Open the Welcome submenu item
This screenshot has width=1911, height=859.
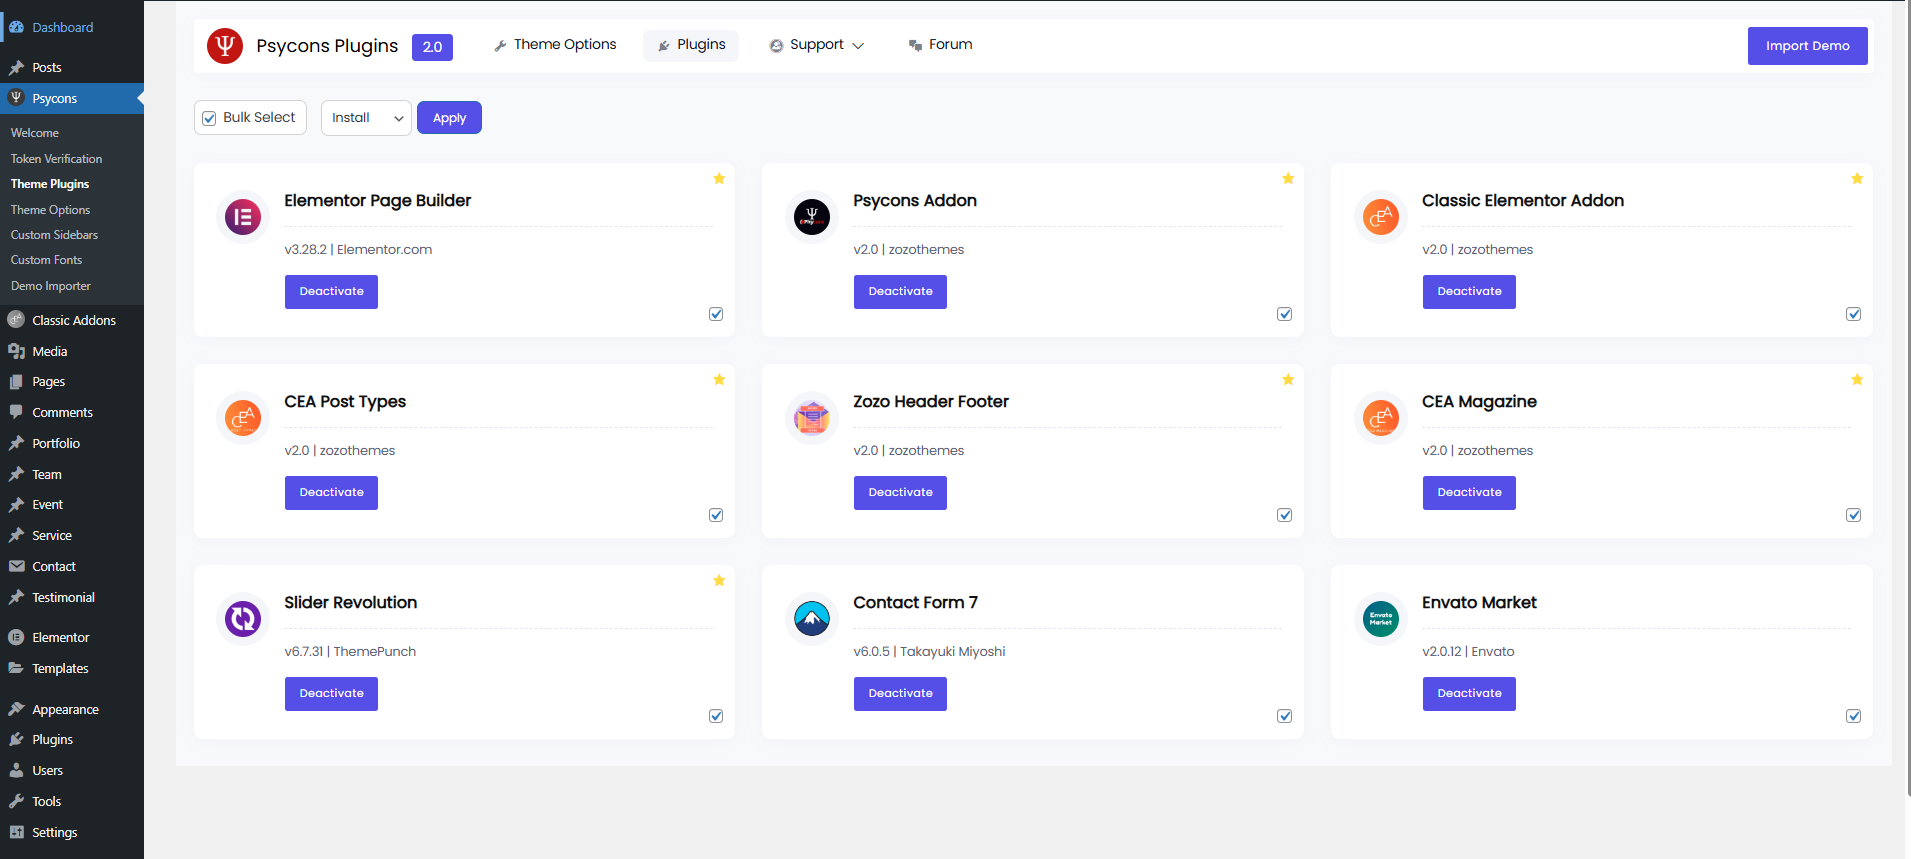point(35,133)
